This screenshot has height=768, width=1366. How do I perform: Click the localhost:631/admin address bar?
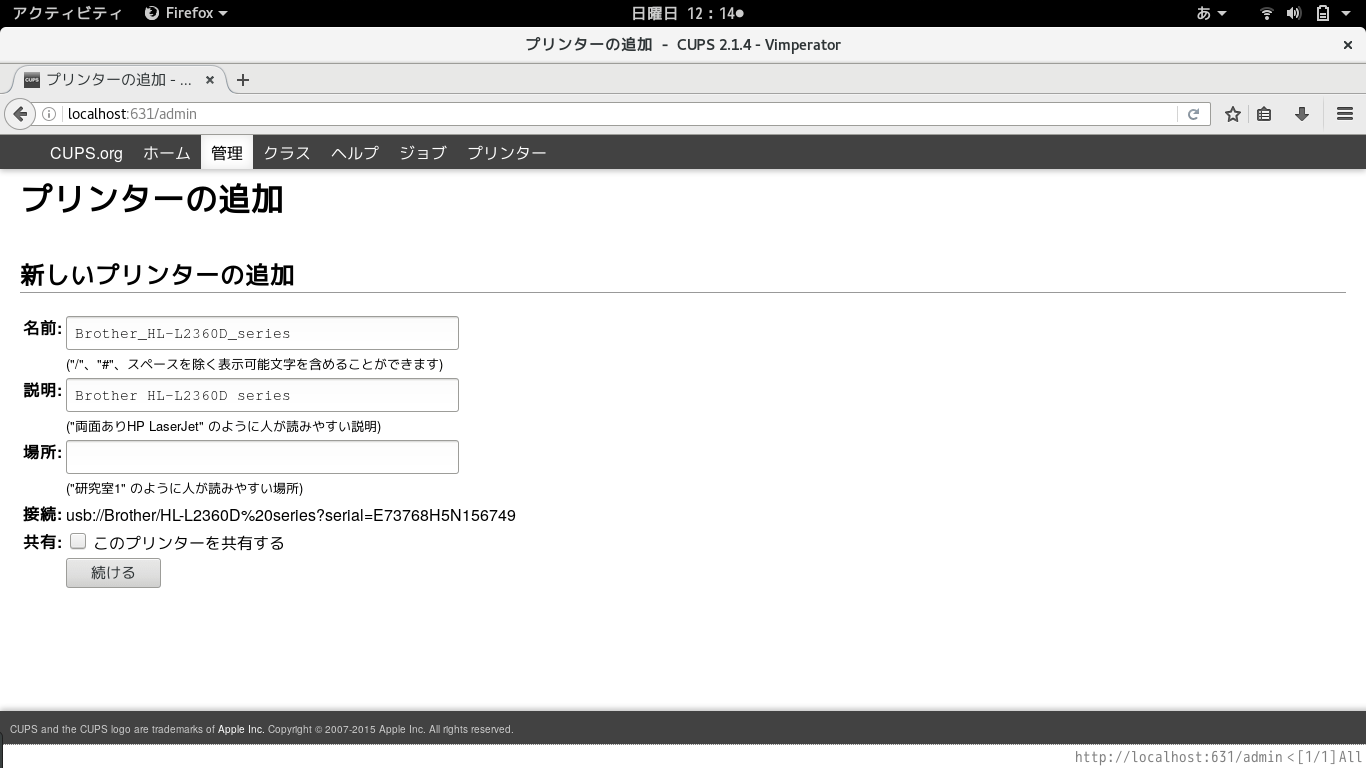pyautogui.click(x=620, y=114)
